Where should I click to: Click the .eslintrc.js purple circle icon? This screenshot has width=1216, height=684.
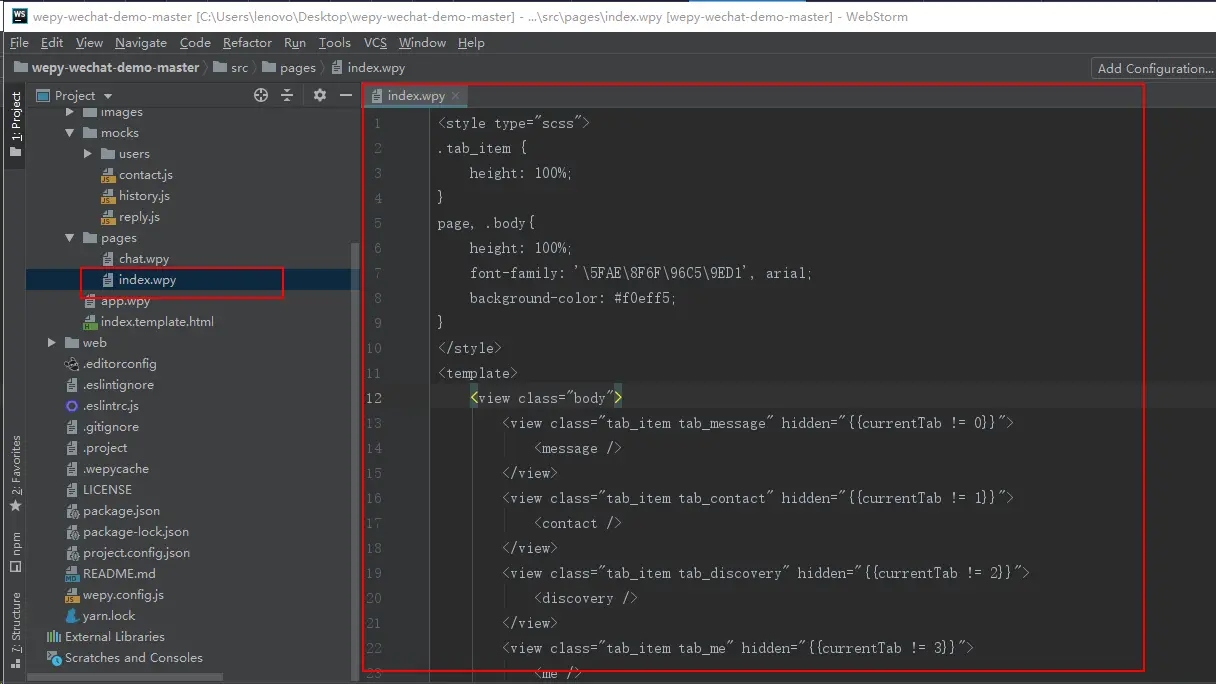tap(72, 406)
